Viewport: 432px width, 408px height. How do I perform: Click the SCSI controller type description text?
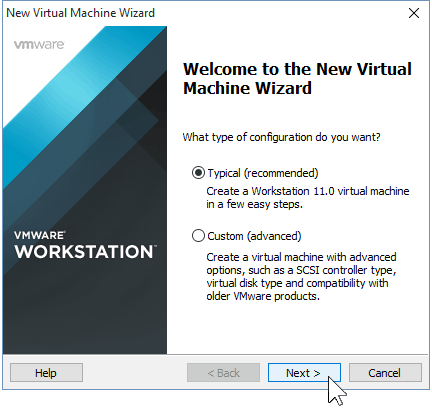[x=301, y=277]
